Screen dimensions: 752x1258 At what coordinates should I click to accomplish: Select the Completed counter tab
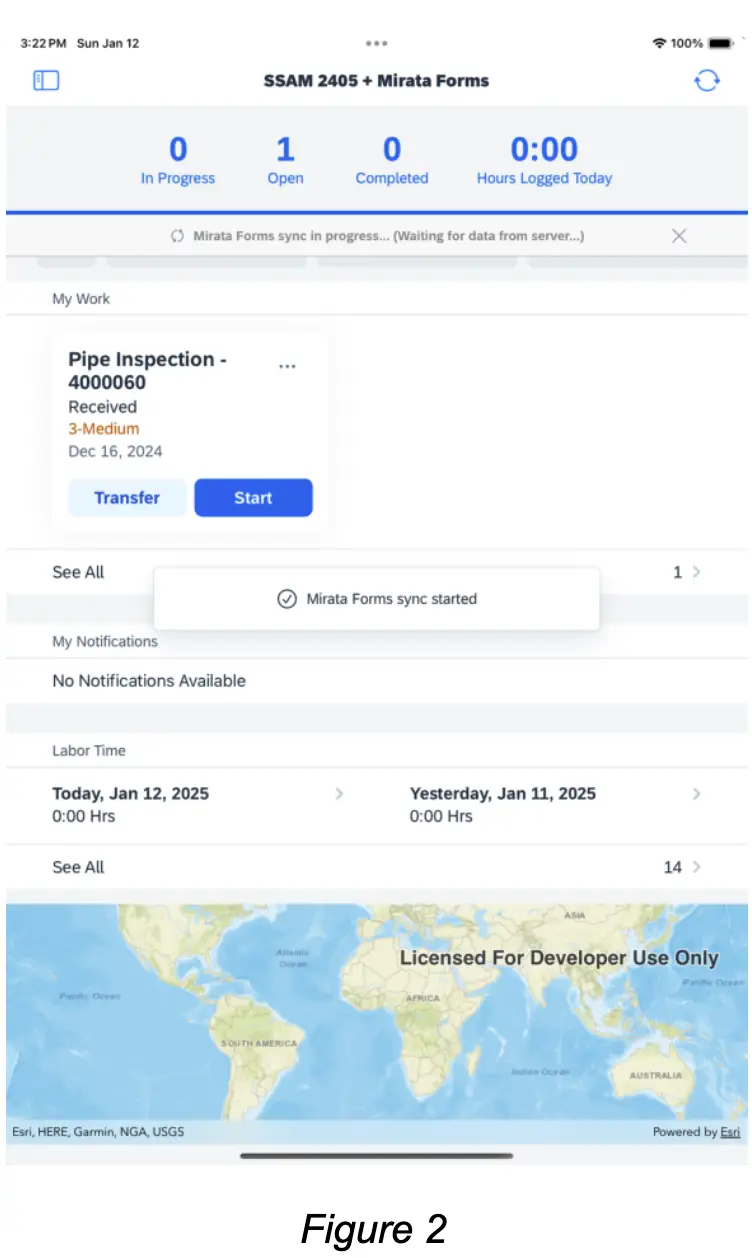click(392, 160)
